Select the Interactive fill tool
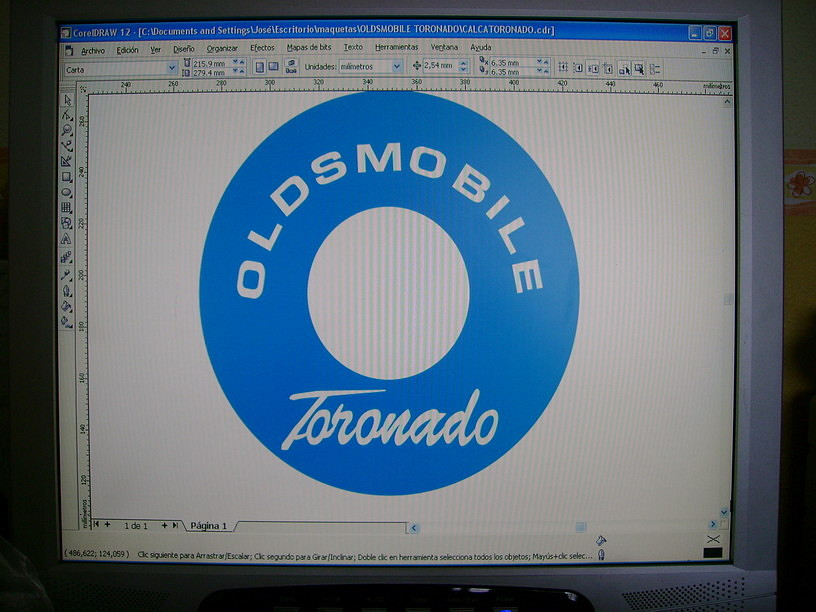 click(67, 323)
